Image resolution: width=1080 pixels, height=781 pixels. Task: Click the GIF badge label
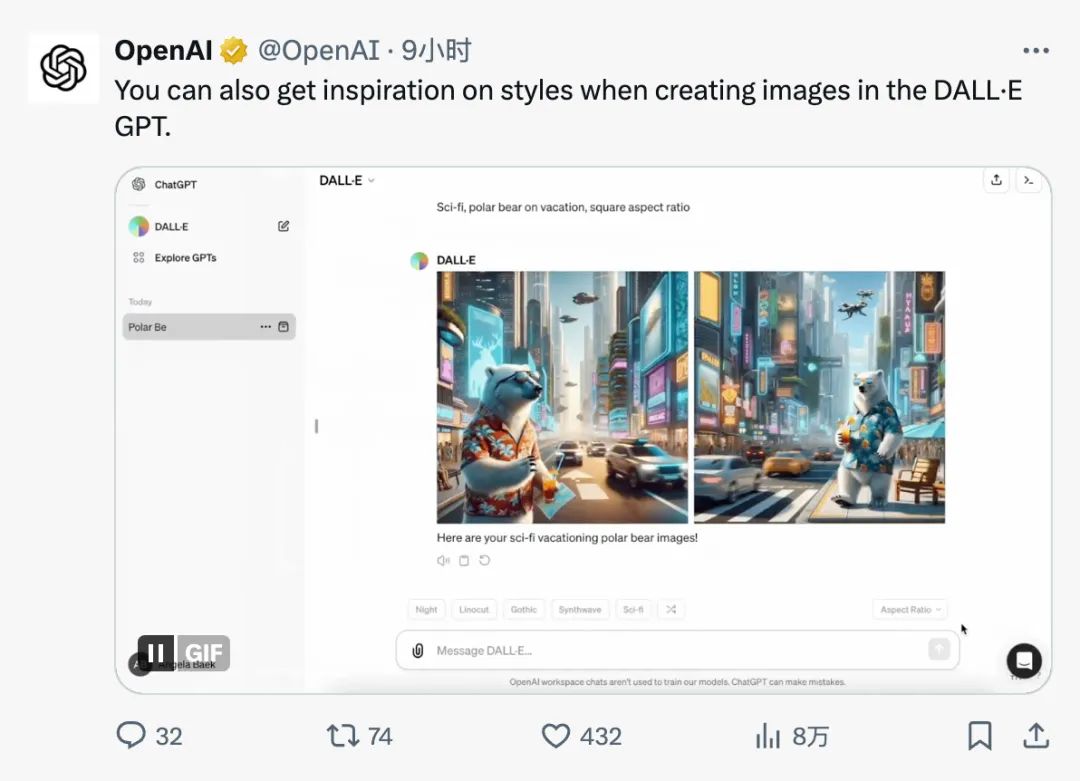coord(204,653)
